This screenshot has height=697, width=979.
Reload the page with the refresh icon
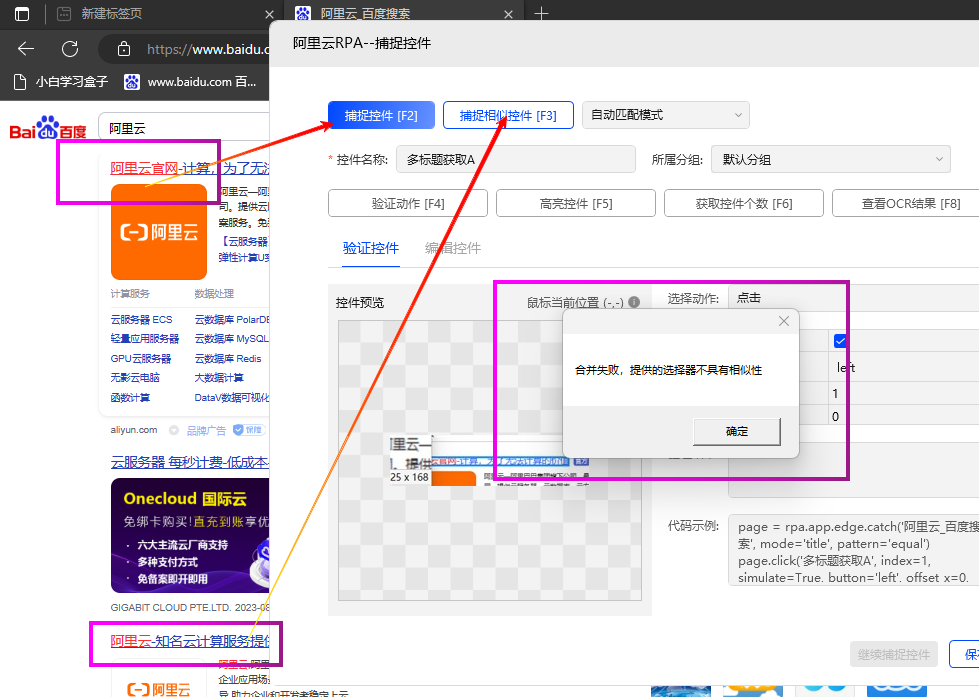70,49
